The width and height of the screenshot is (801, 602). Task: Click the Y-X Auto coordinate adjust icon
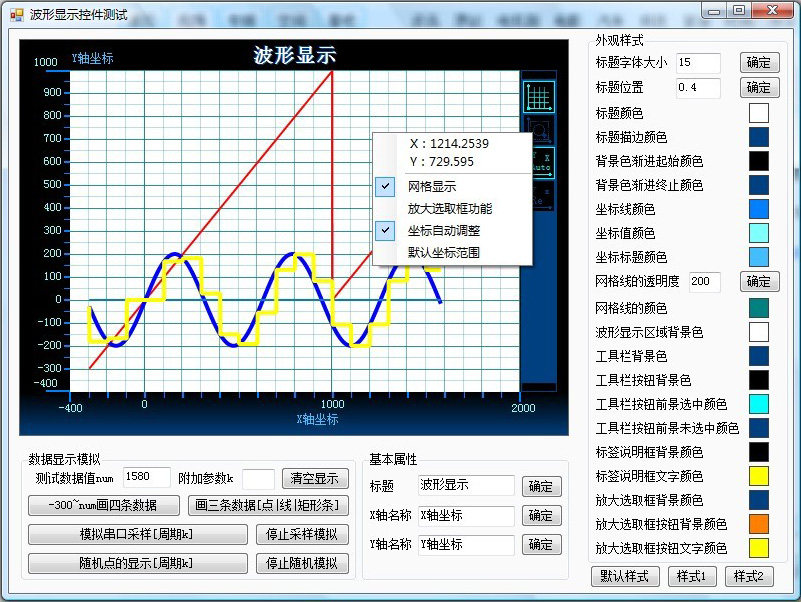[541, 163]
